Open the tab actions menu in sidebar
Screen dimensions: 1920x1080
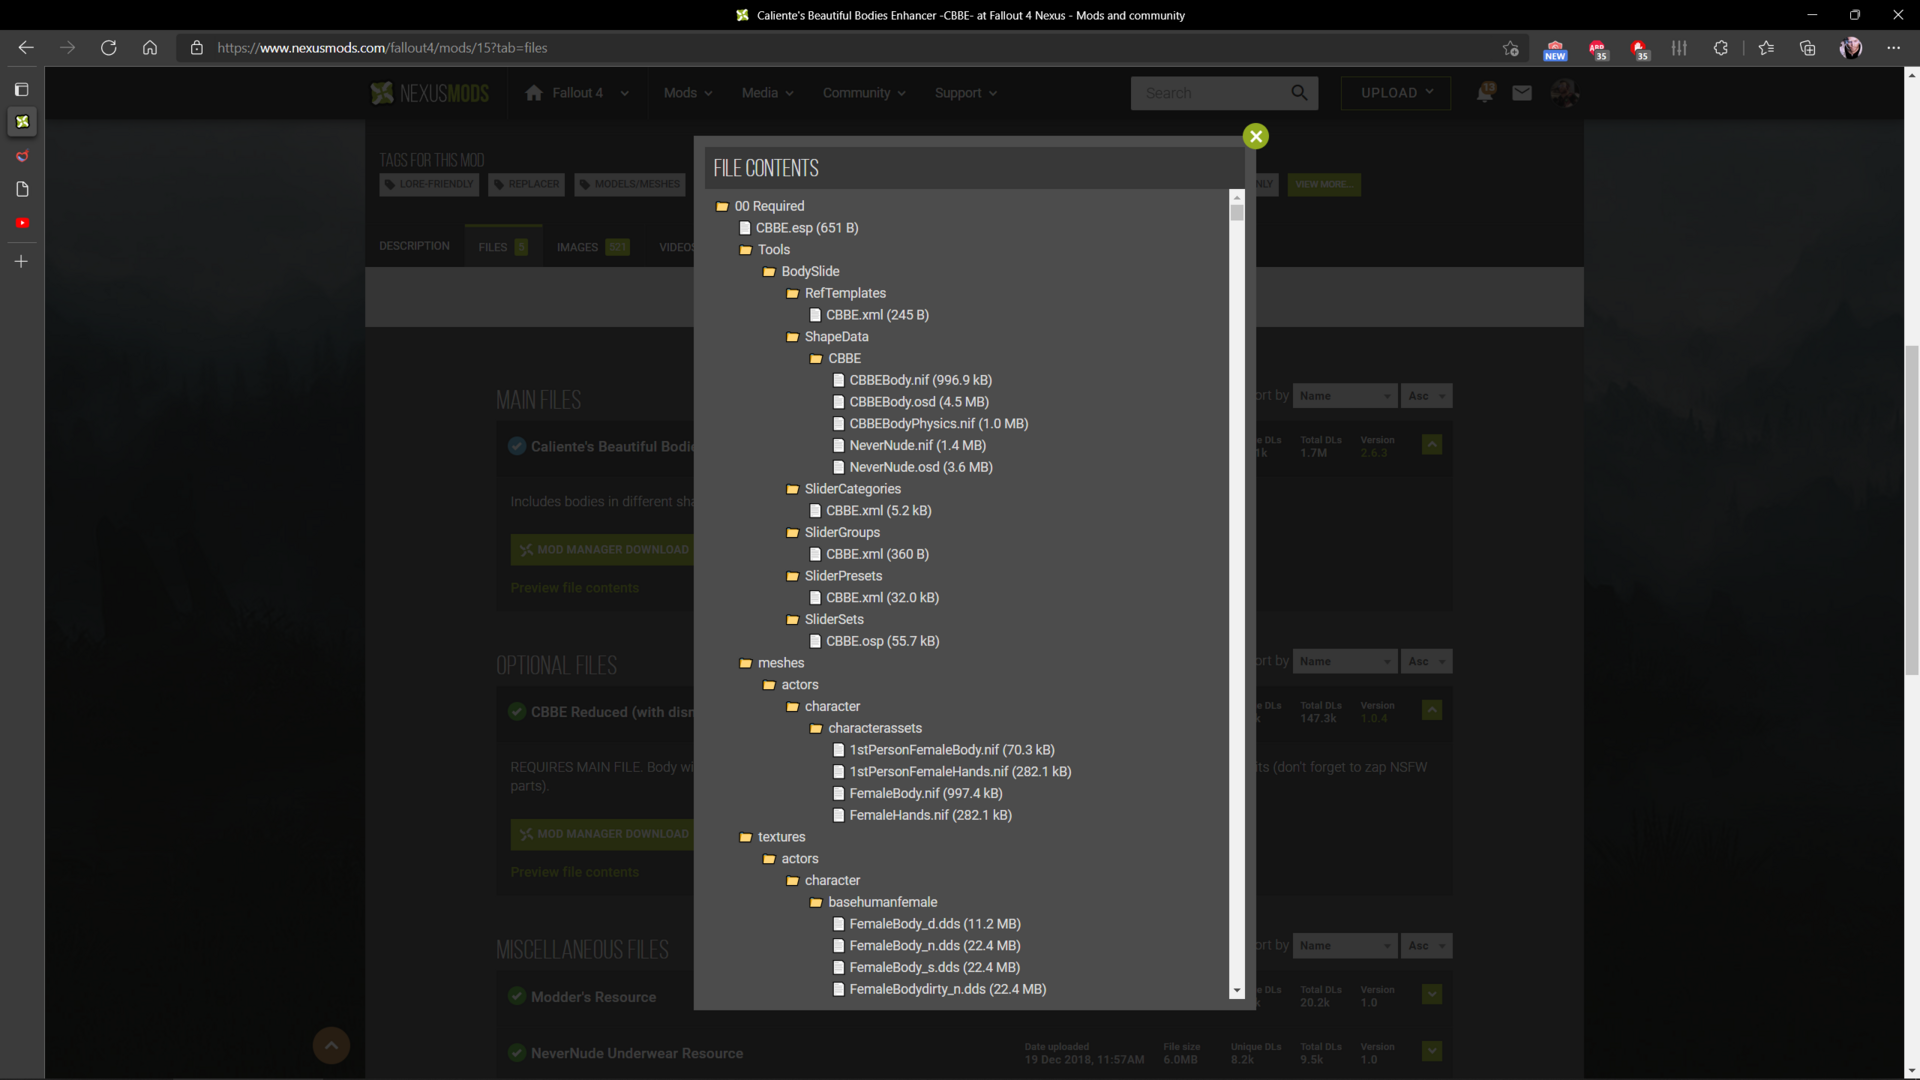22,90
